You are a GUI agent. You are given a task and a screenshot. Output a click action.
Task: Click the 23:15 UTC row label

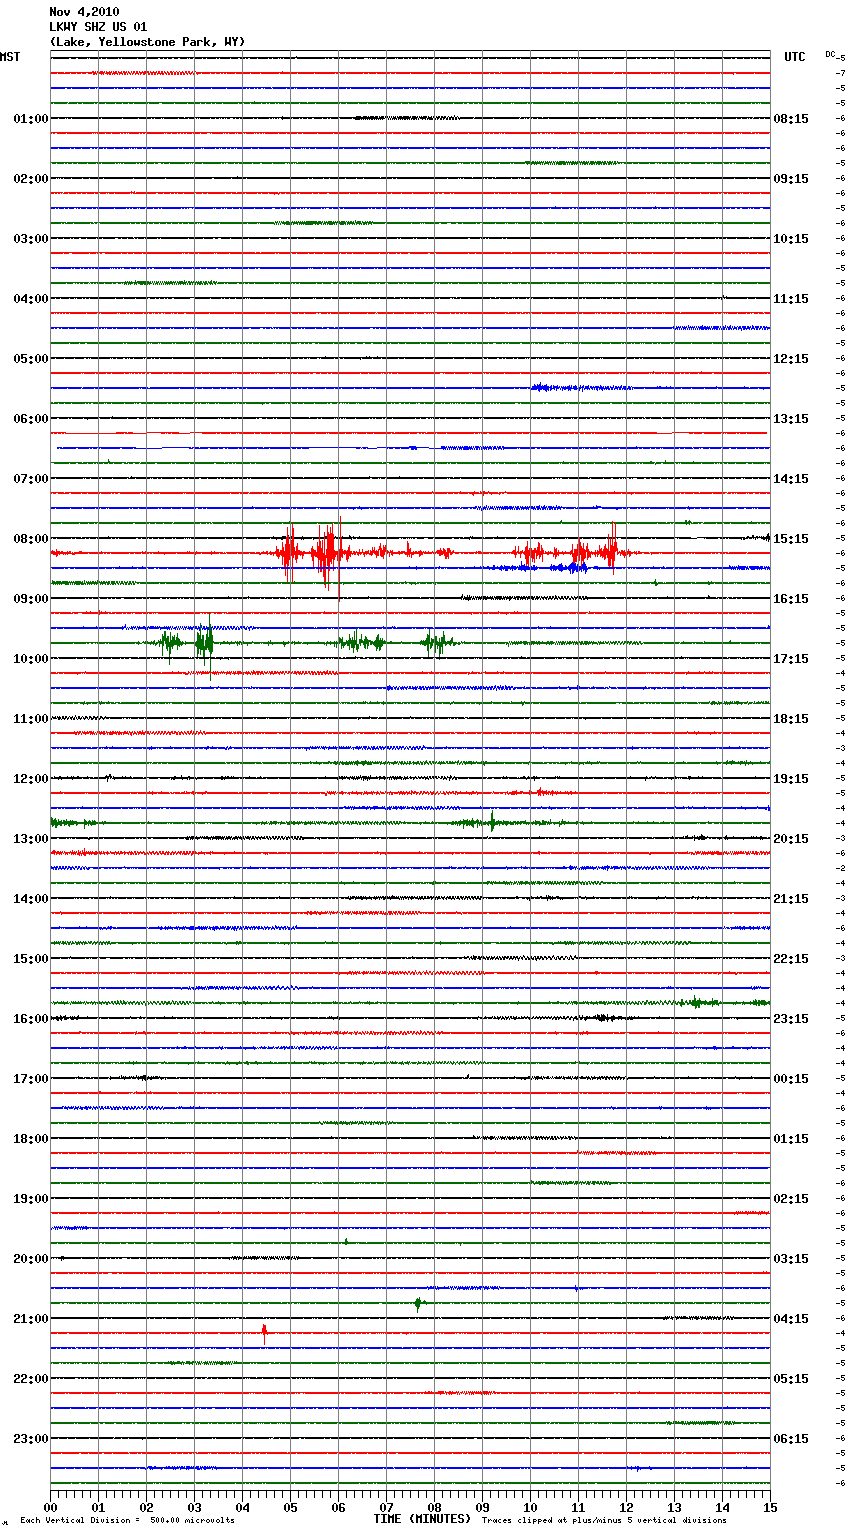point(791,1019)
